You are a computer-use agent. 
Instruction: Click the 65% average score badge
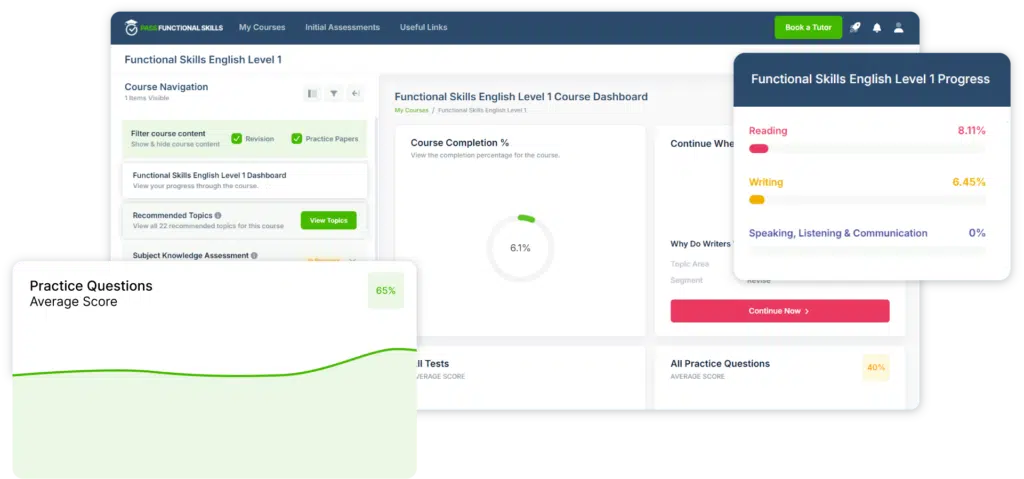[x=386, y=291]
